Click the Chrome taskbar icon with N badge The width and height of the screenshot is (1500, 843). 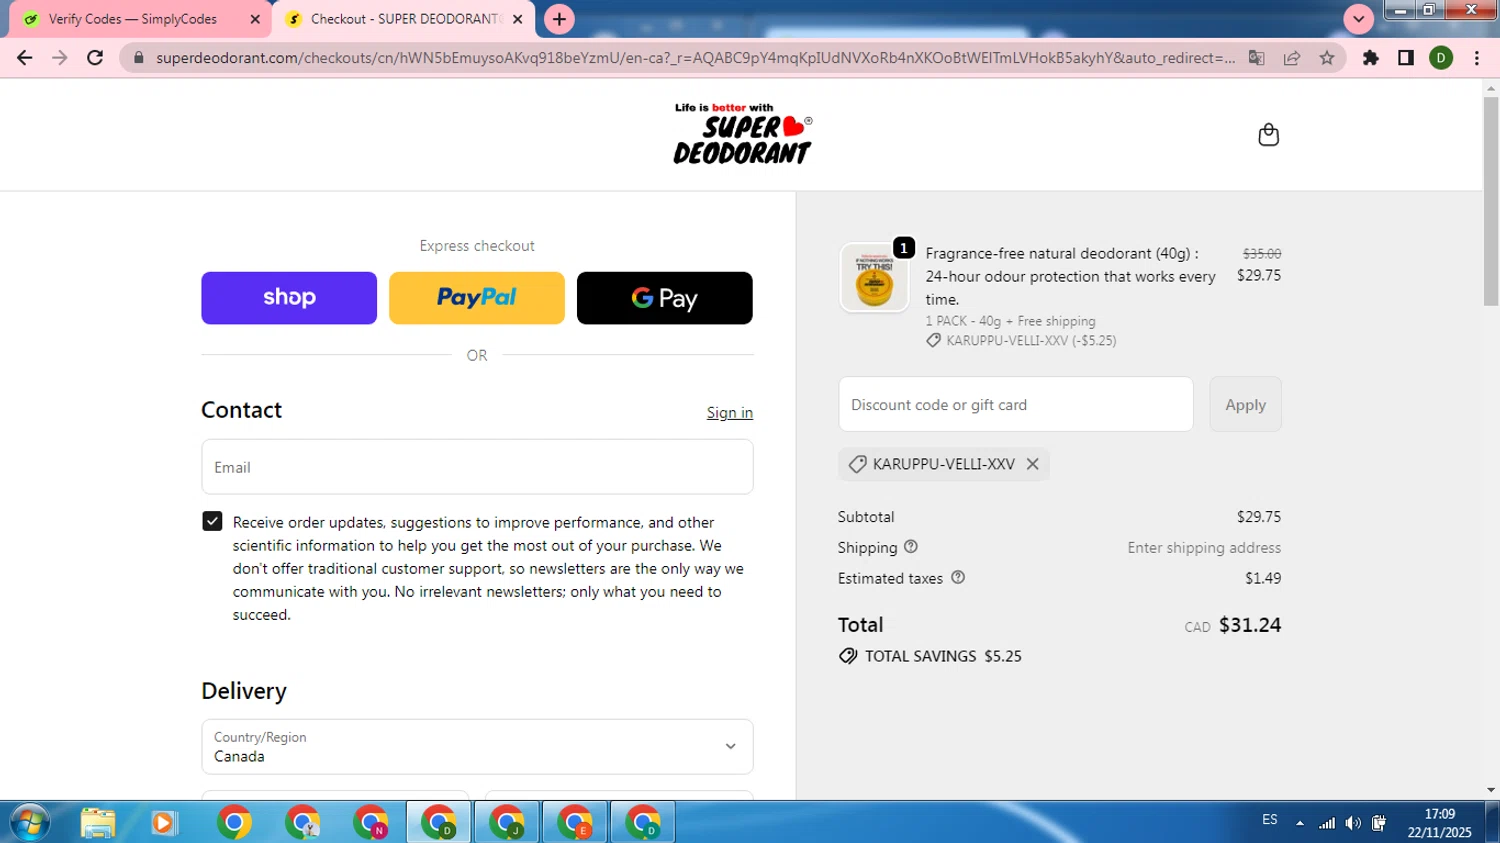point(370,823)
